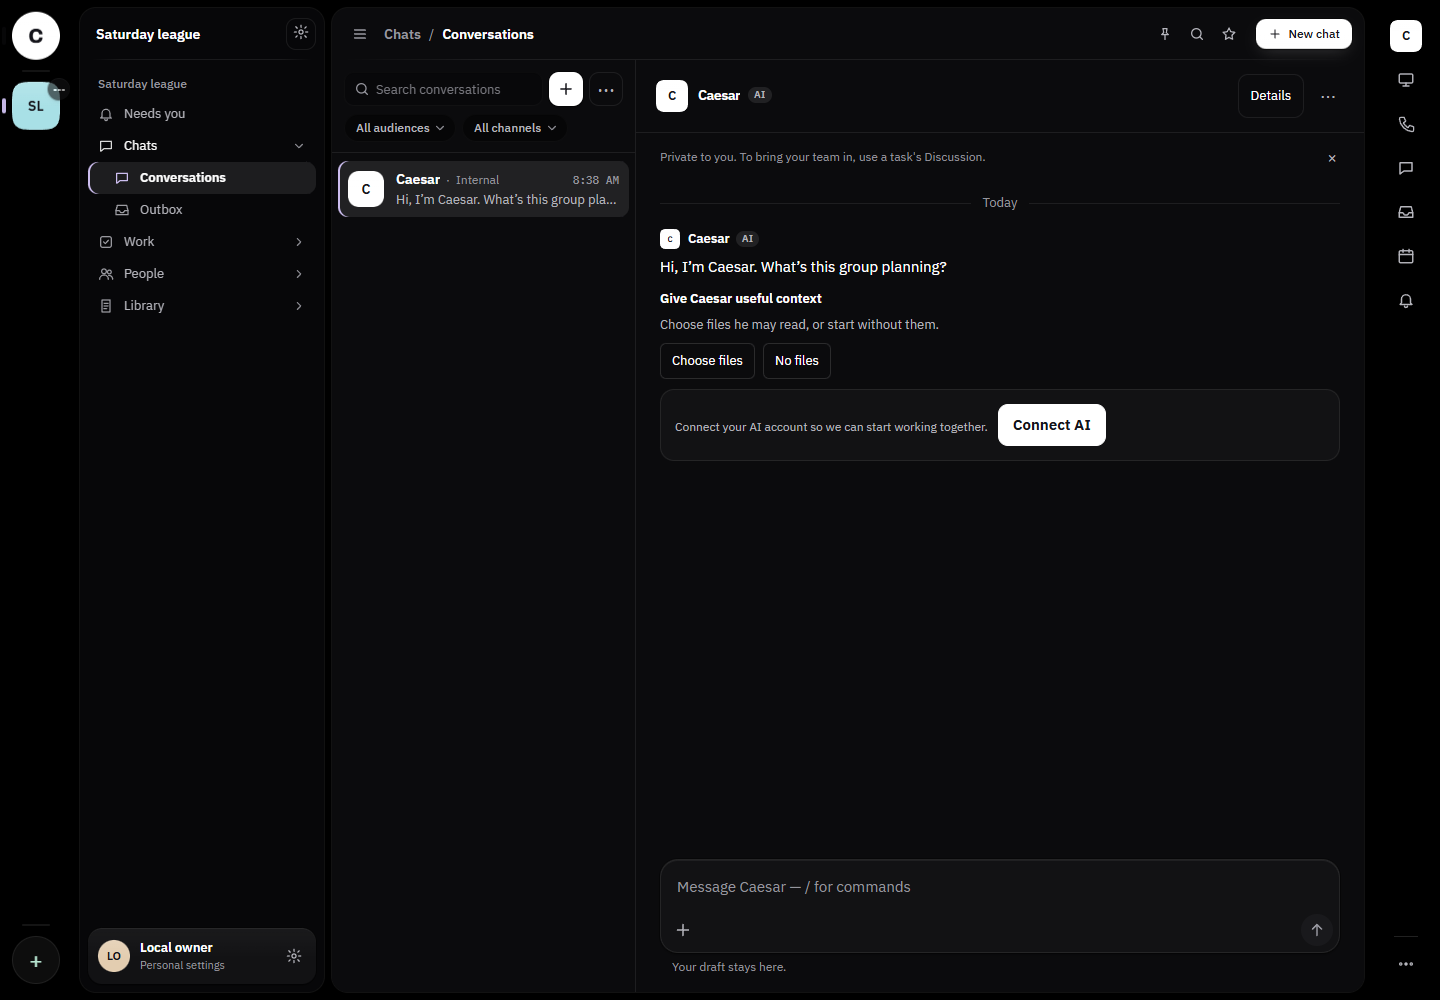Expand the People section
1440x1000 pixels.
click(x=299, y=274)
